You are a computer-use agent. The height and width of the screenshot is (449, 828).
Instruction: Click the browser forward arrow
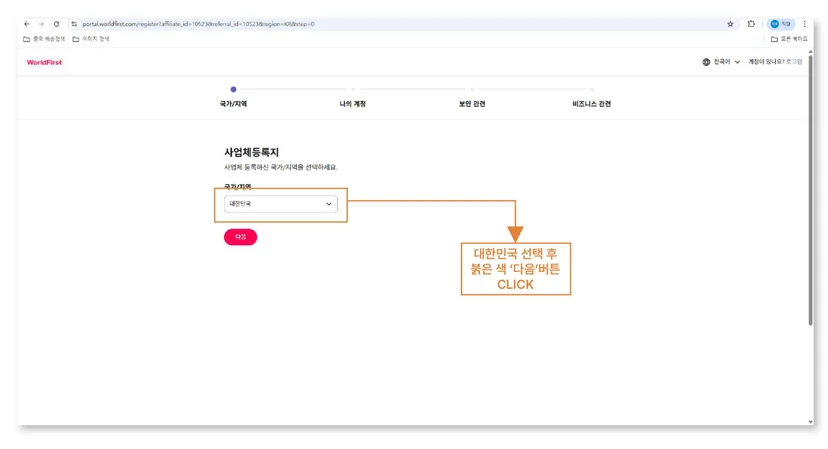tap(41, 24)
